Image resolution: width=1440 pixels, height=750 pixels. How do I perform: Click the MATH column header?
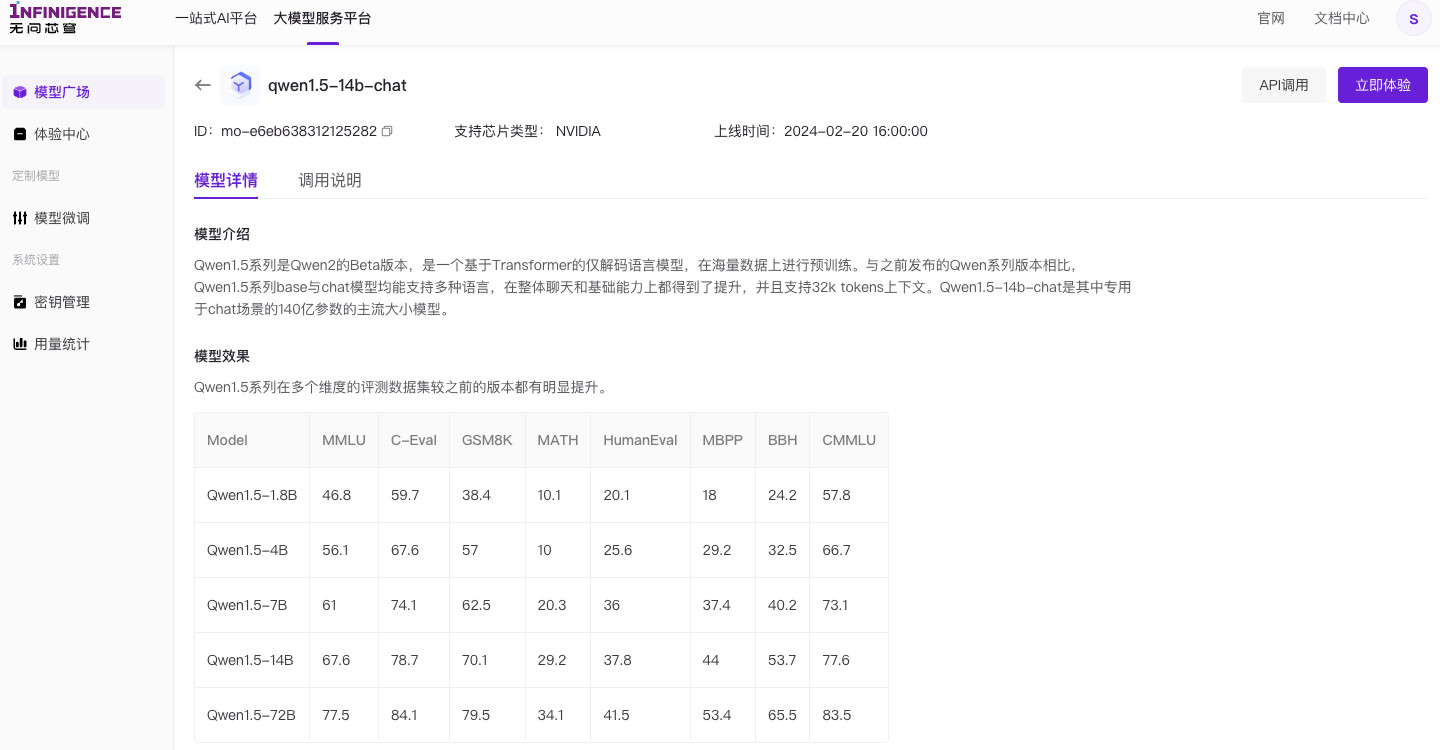[x=558, y=440]
